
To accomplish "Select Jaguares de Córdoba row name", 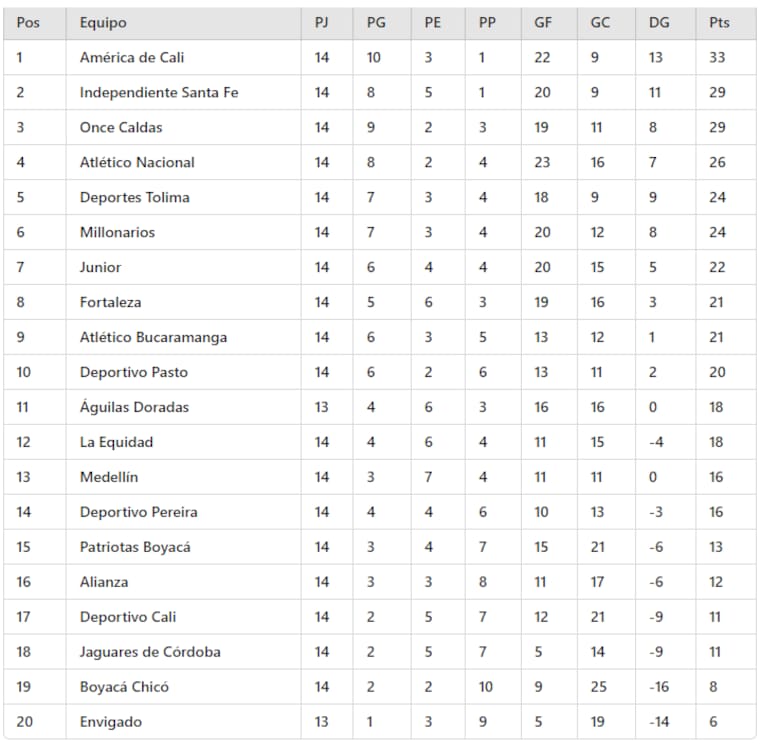I will coord(150,653).
